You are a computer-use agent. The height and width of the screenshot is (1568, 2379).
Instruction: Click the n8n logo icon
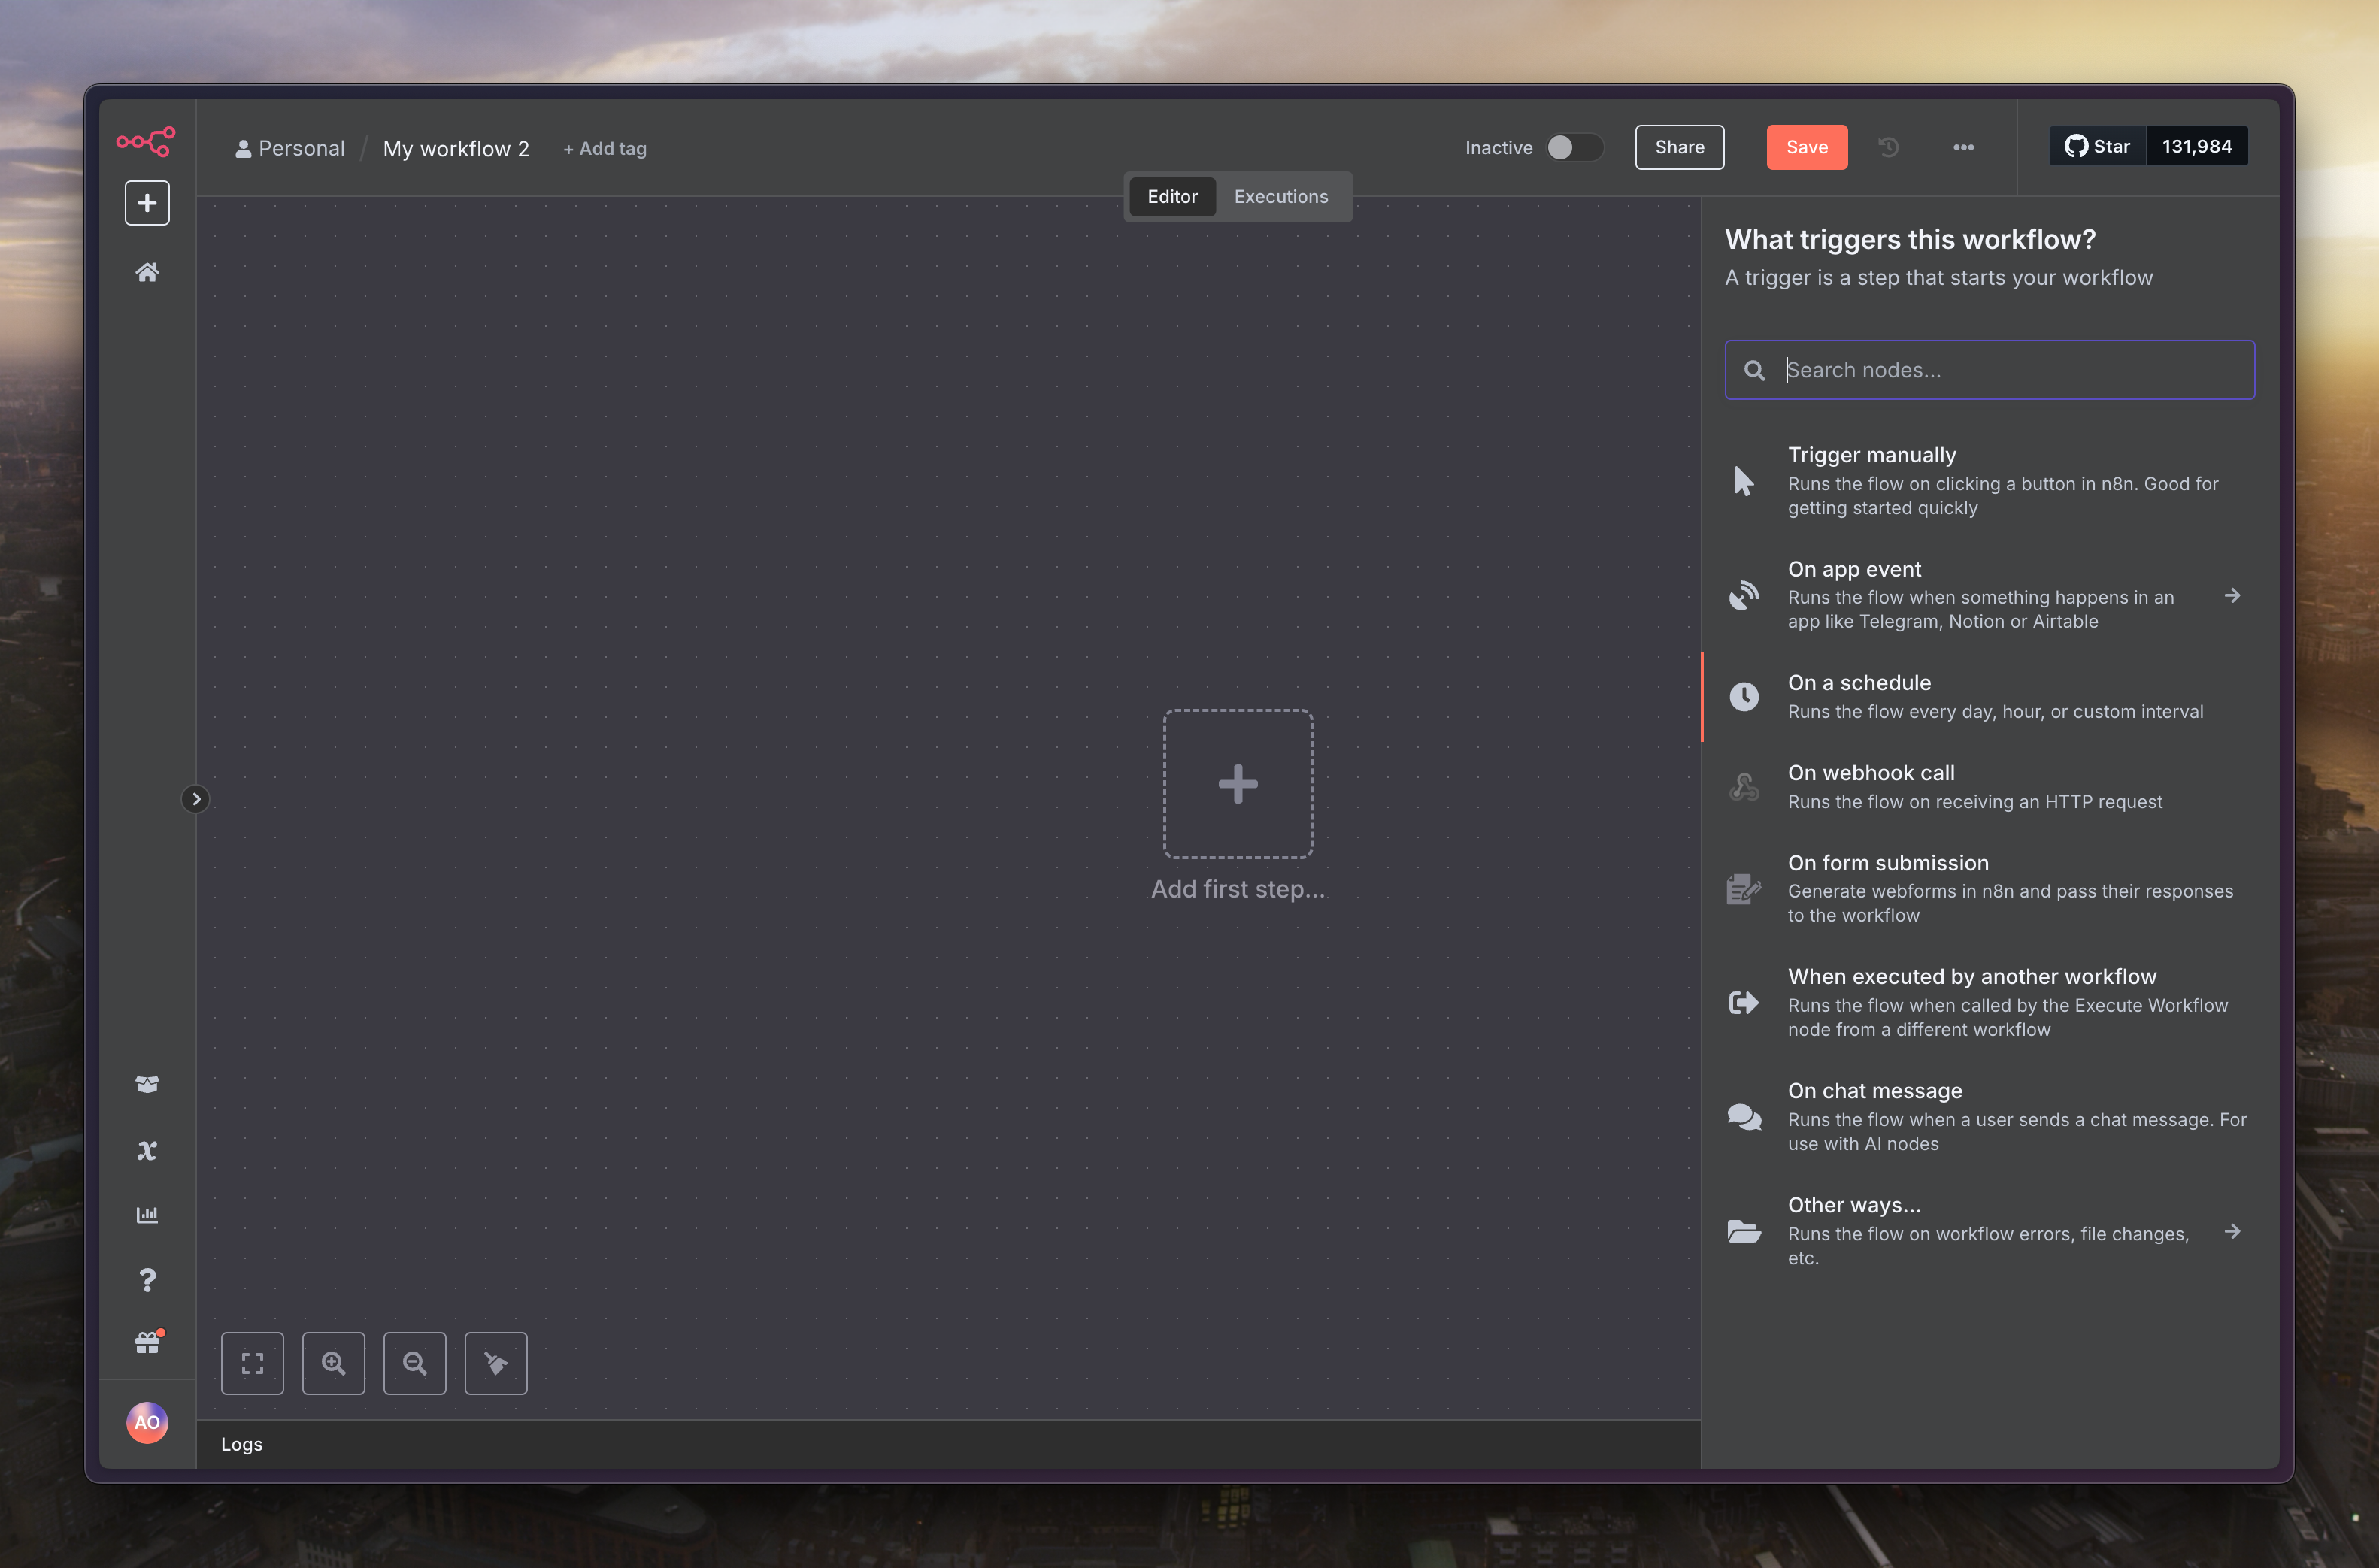pos(146,141)
